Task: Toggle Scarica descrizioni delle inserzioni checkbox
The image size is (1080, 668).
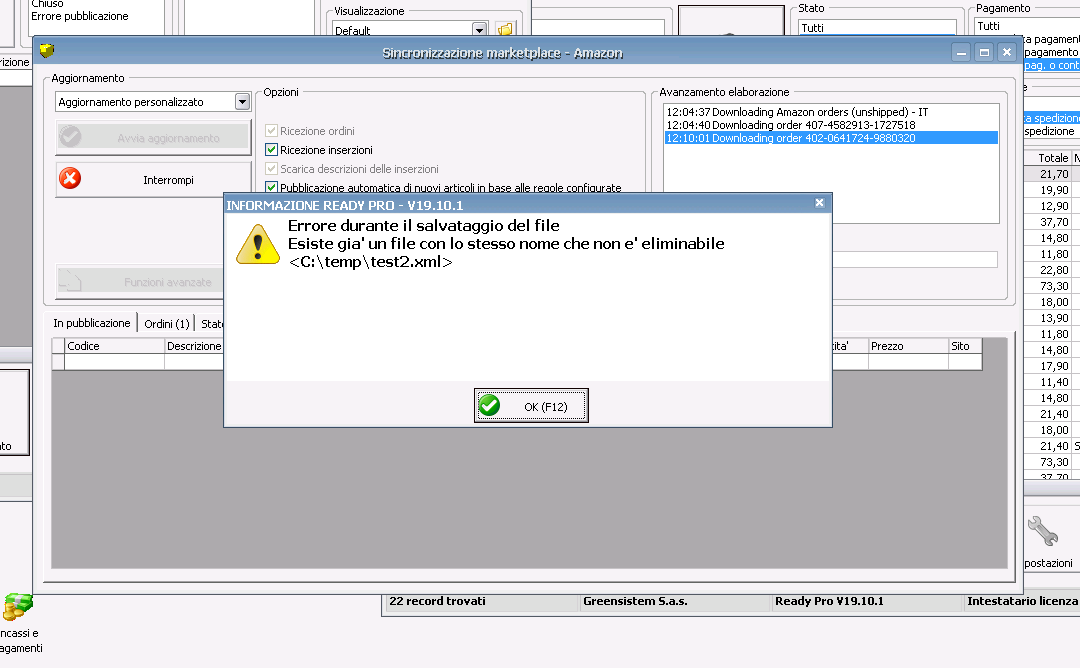Action: pyautogui.click(x=271, y=168)
